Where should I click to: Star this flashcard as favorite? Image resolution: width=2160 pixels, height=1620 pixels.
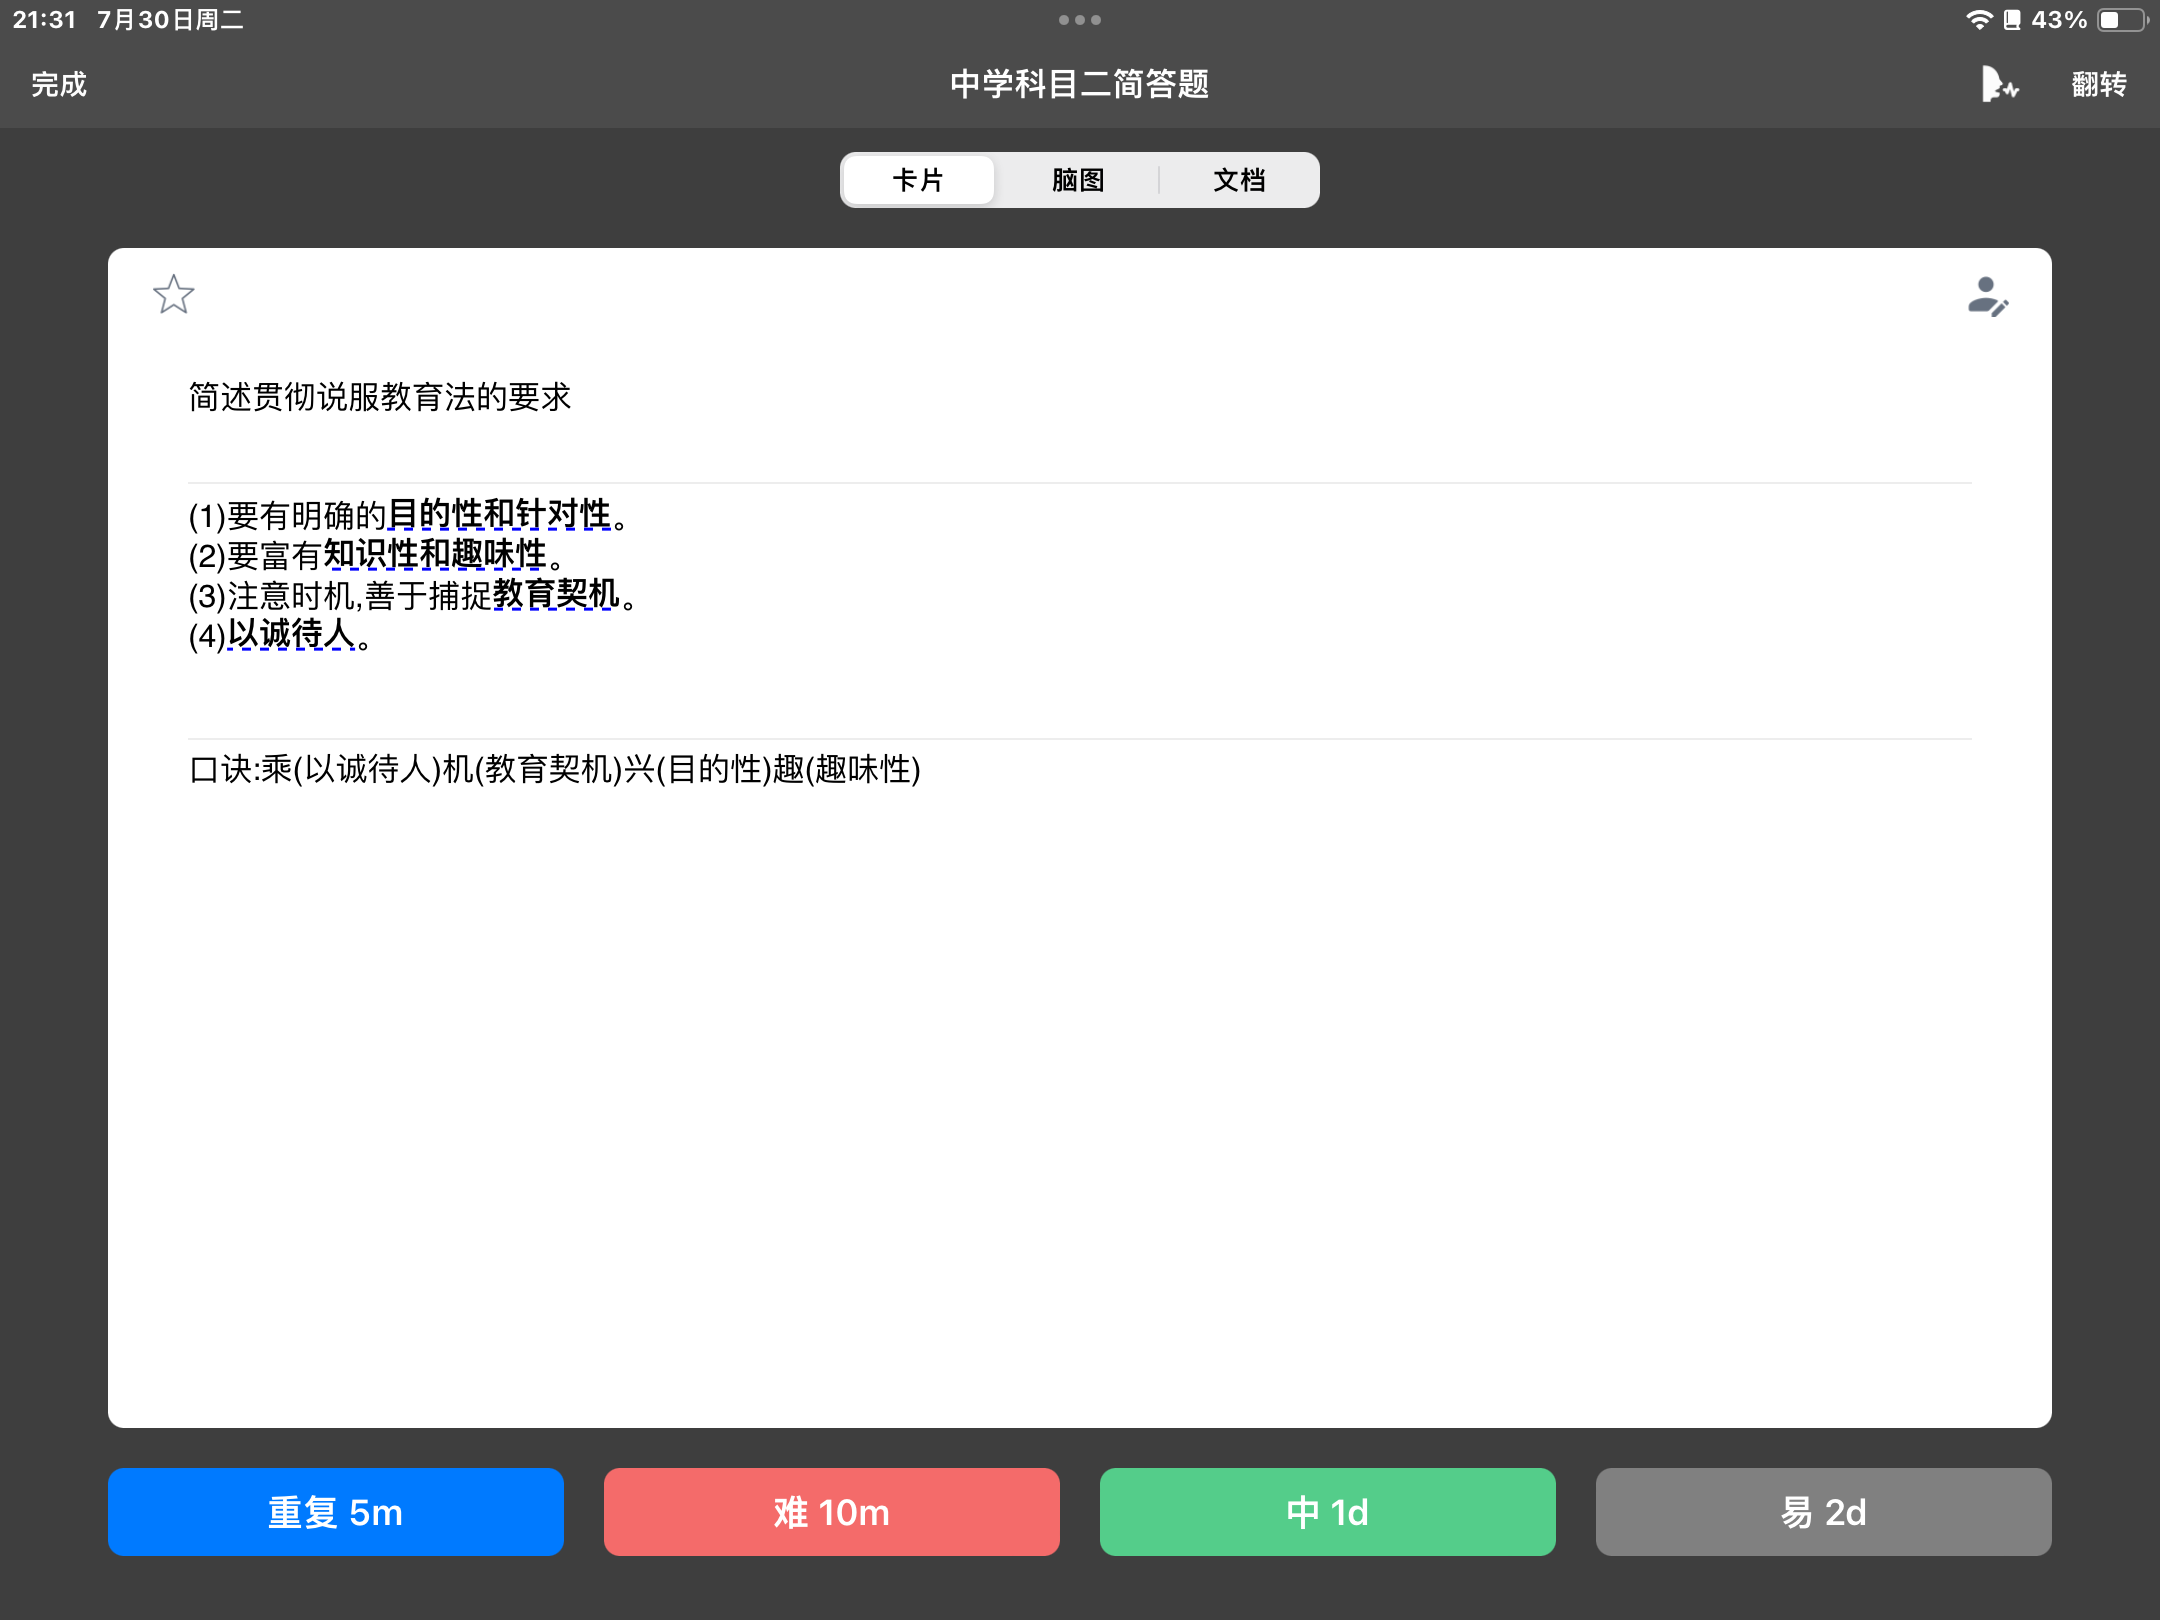(173, 295)
